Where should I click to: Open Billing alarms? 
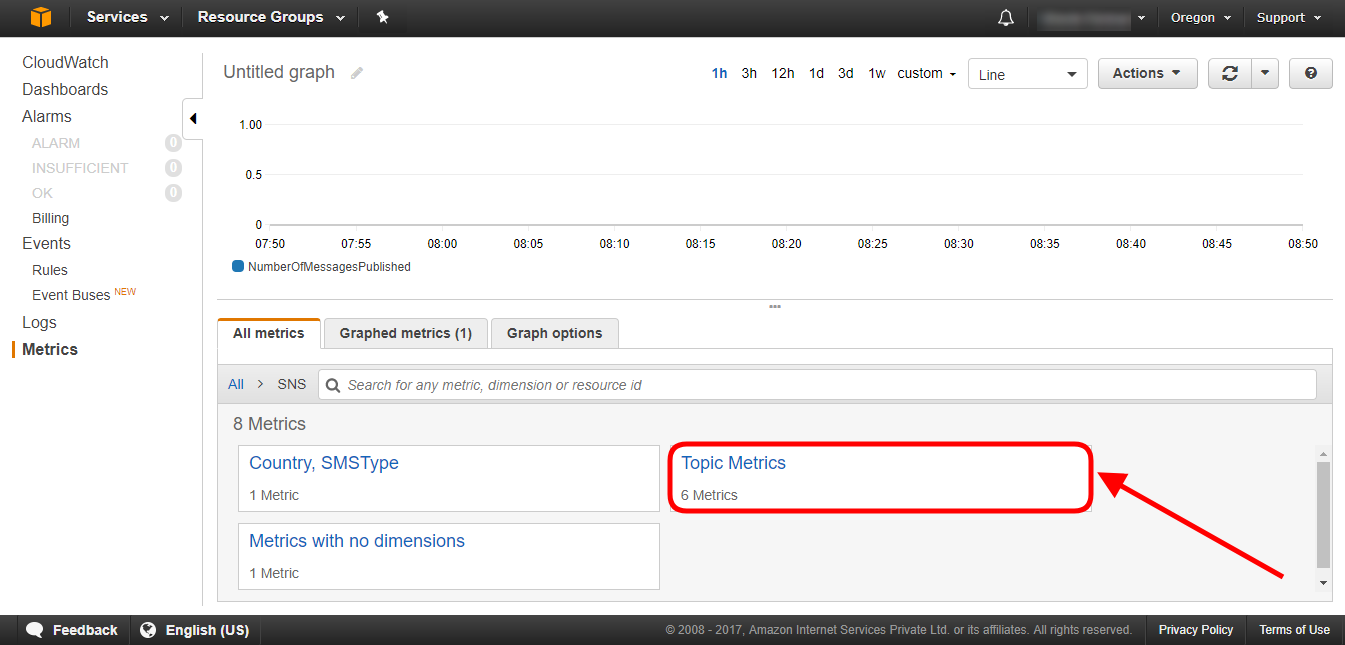tap(50, 218)
